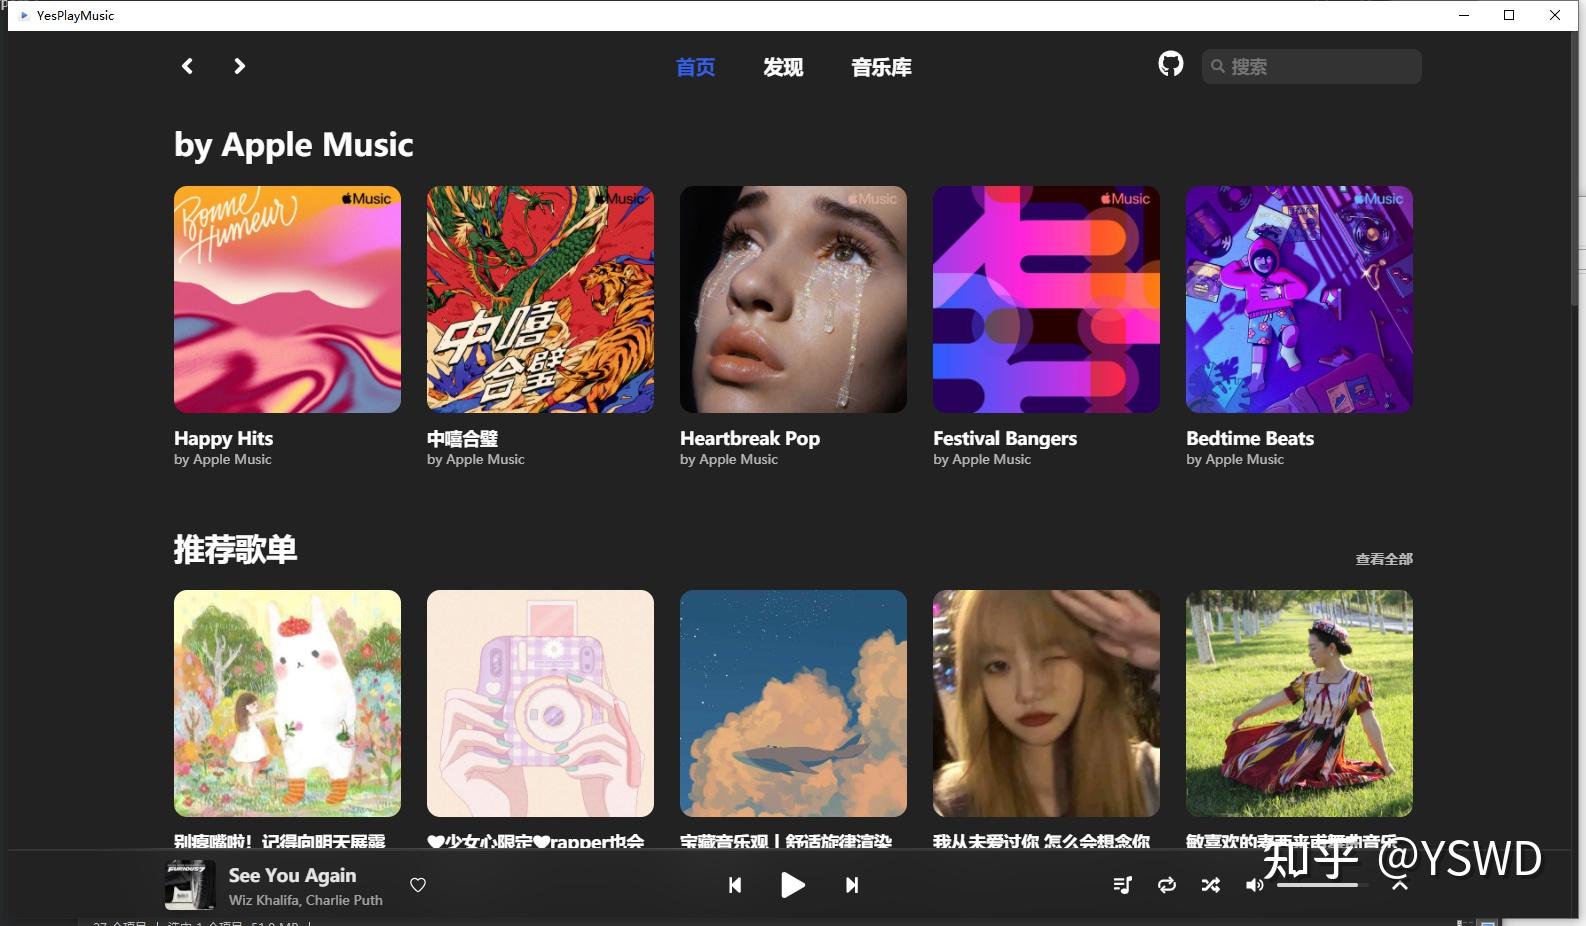Switch to the 音乐库 tab
The width and height of the screenshot is (1586, 926).
[881, 67]
